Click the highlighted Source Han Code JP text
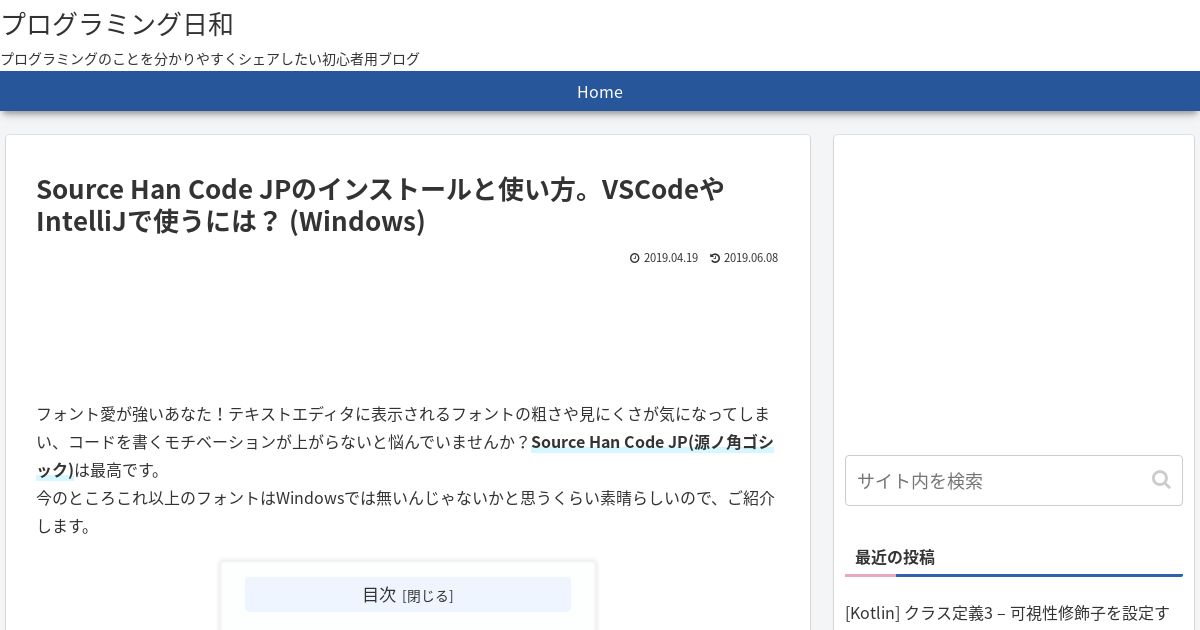 [652, 442]
